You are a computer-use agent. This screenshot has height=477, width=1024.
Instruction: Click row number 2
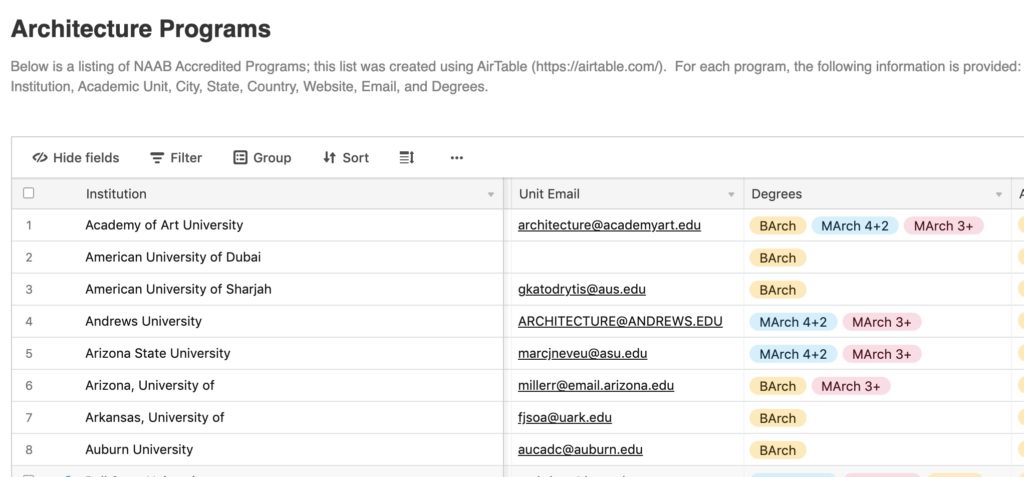(29, 257)
